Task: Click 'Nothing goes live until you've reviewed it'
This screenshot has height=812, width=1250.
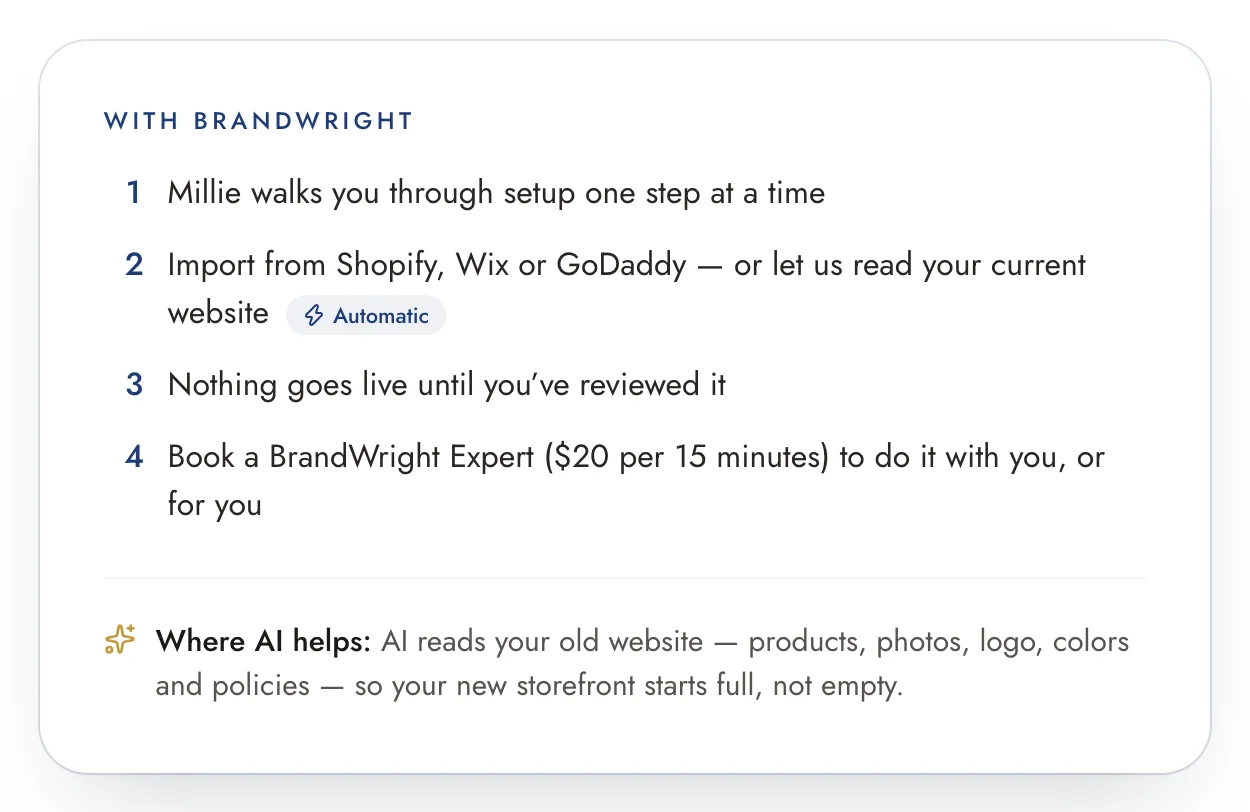Action: tap(447, 385)
